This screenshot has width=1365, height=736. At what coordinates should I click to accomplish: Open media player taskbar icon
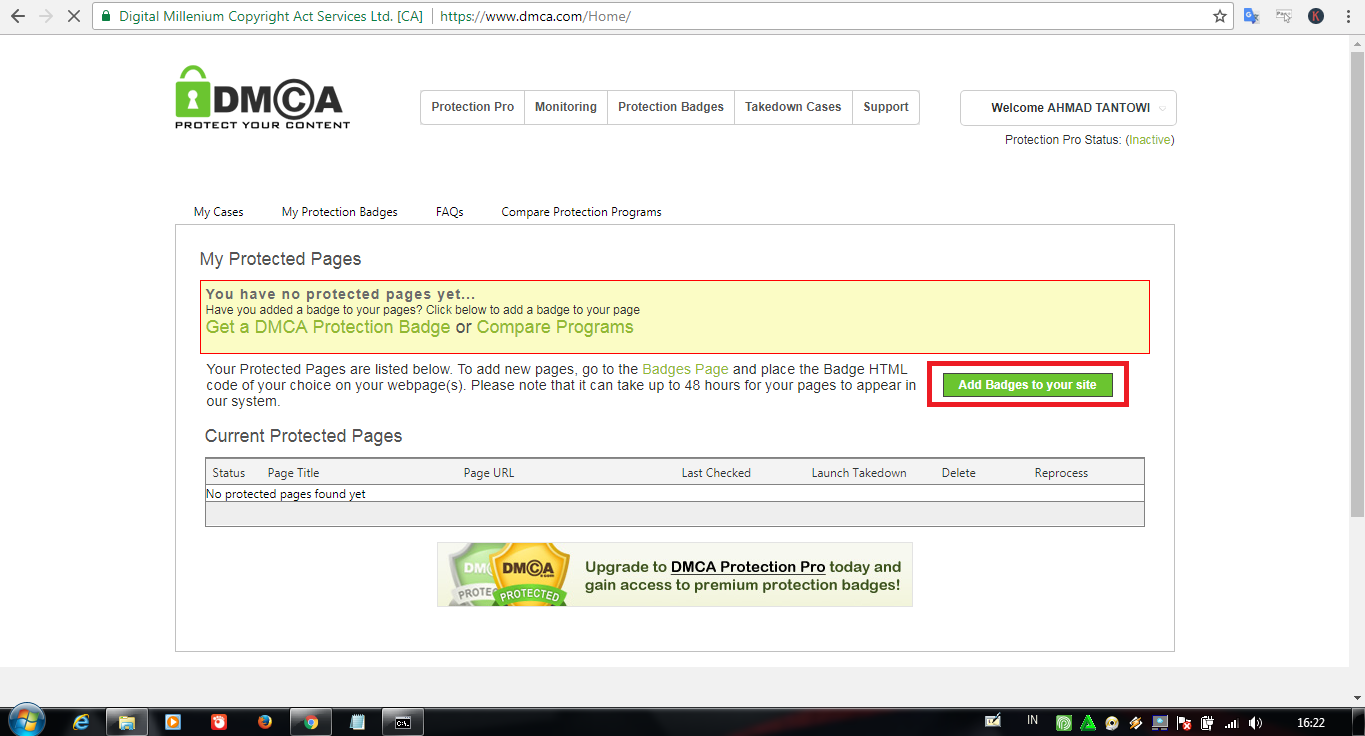click(x=173, y=722)
